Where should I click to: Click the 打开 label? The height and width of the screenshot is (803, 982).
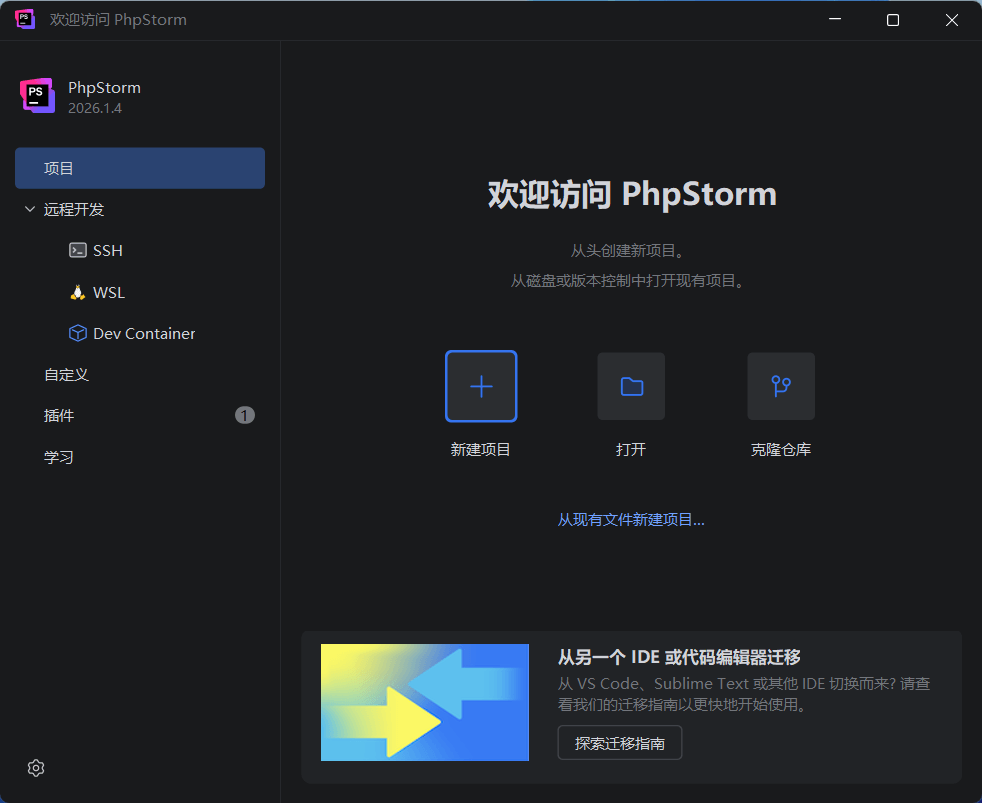[x=631, y=450]
